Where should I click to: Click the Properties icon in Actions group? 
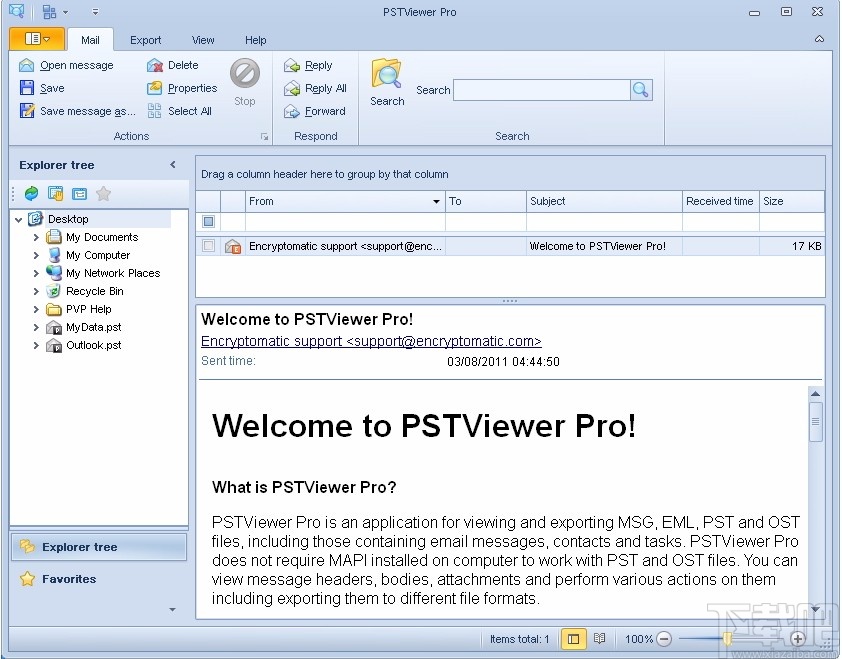156,88
